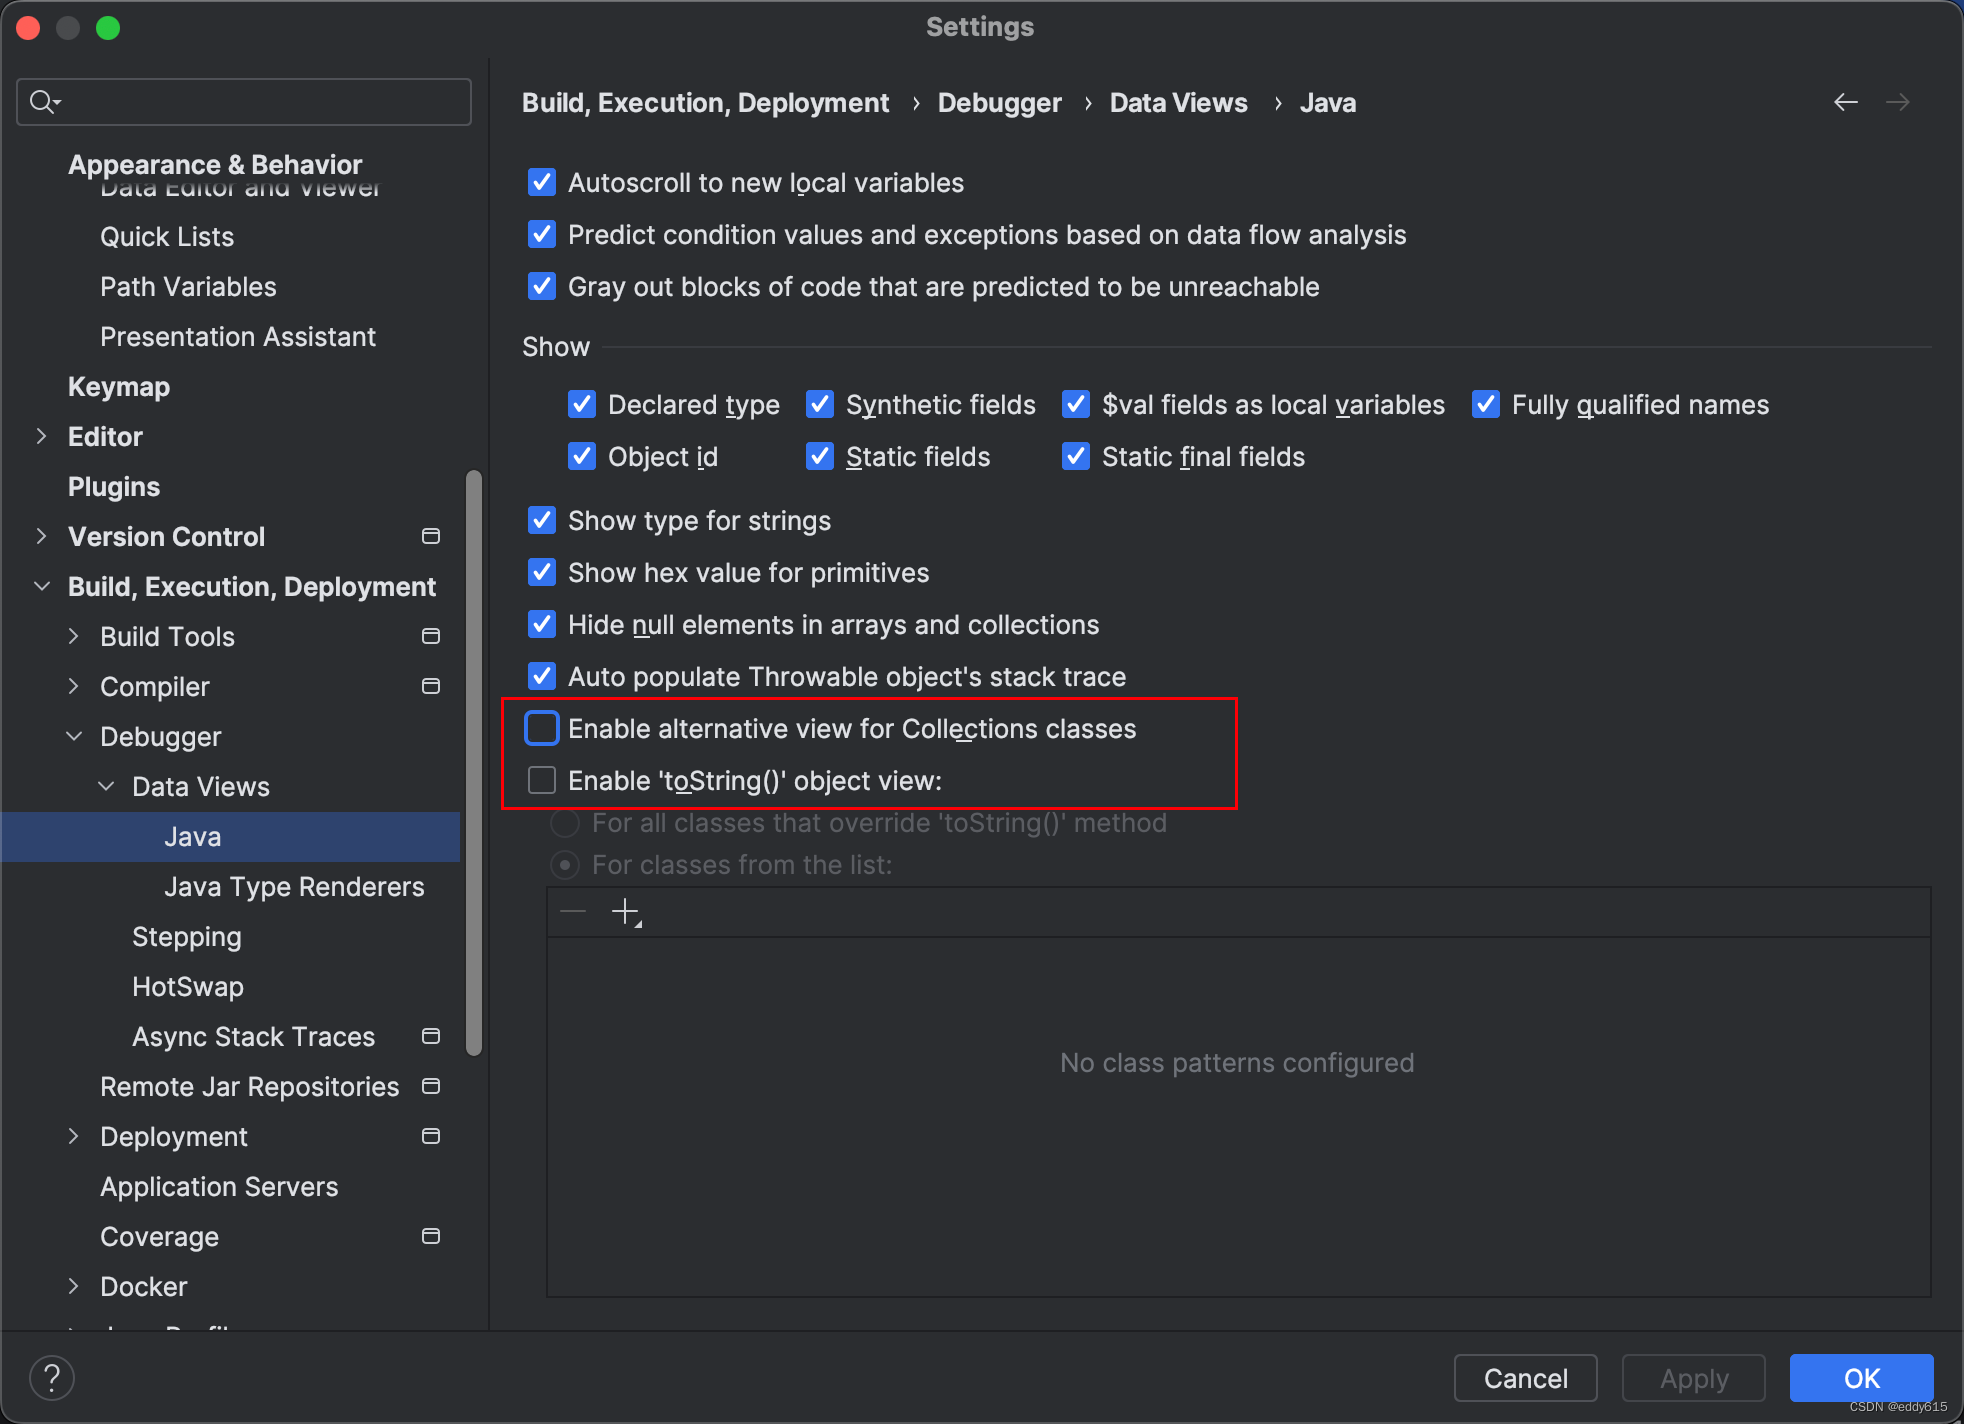Viewport: 1964px width, 1424px height.
Task: Click project-level icon beside Coverage
Action: [431, 1236]
